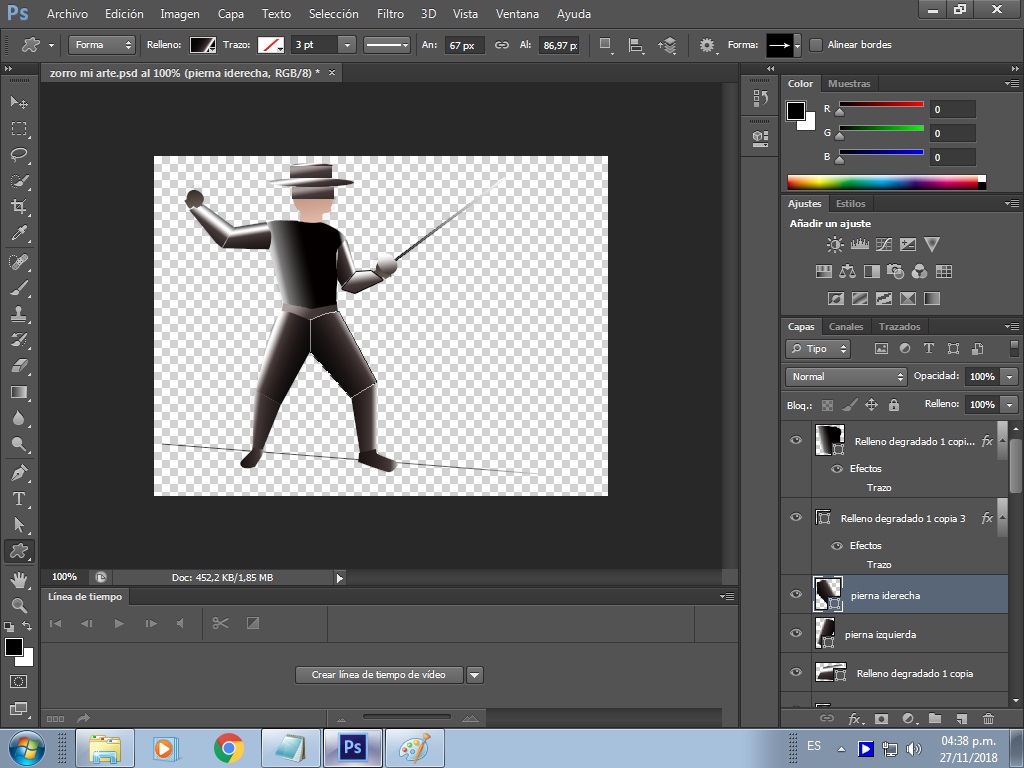Screen dimensions: 1024x768
Task: Delete layer with trash icon
Action: tap(988, 718)
